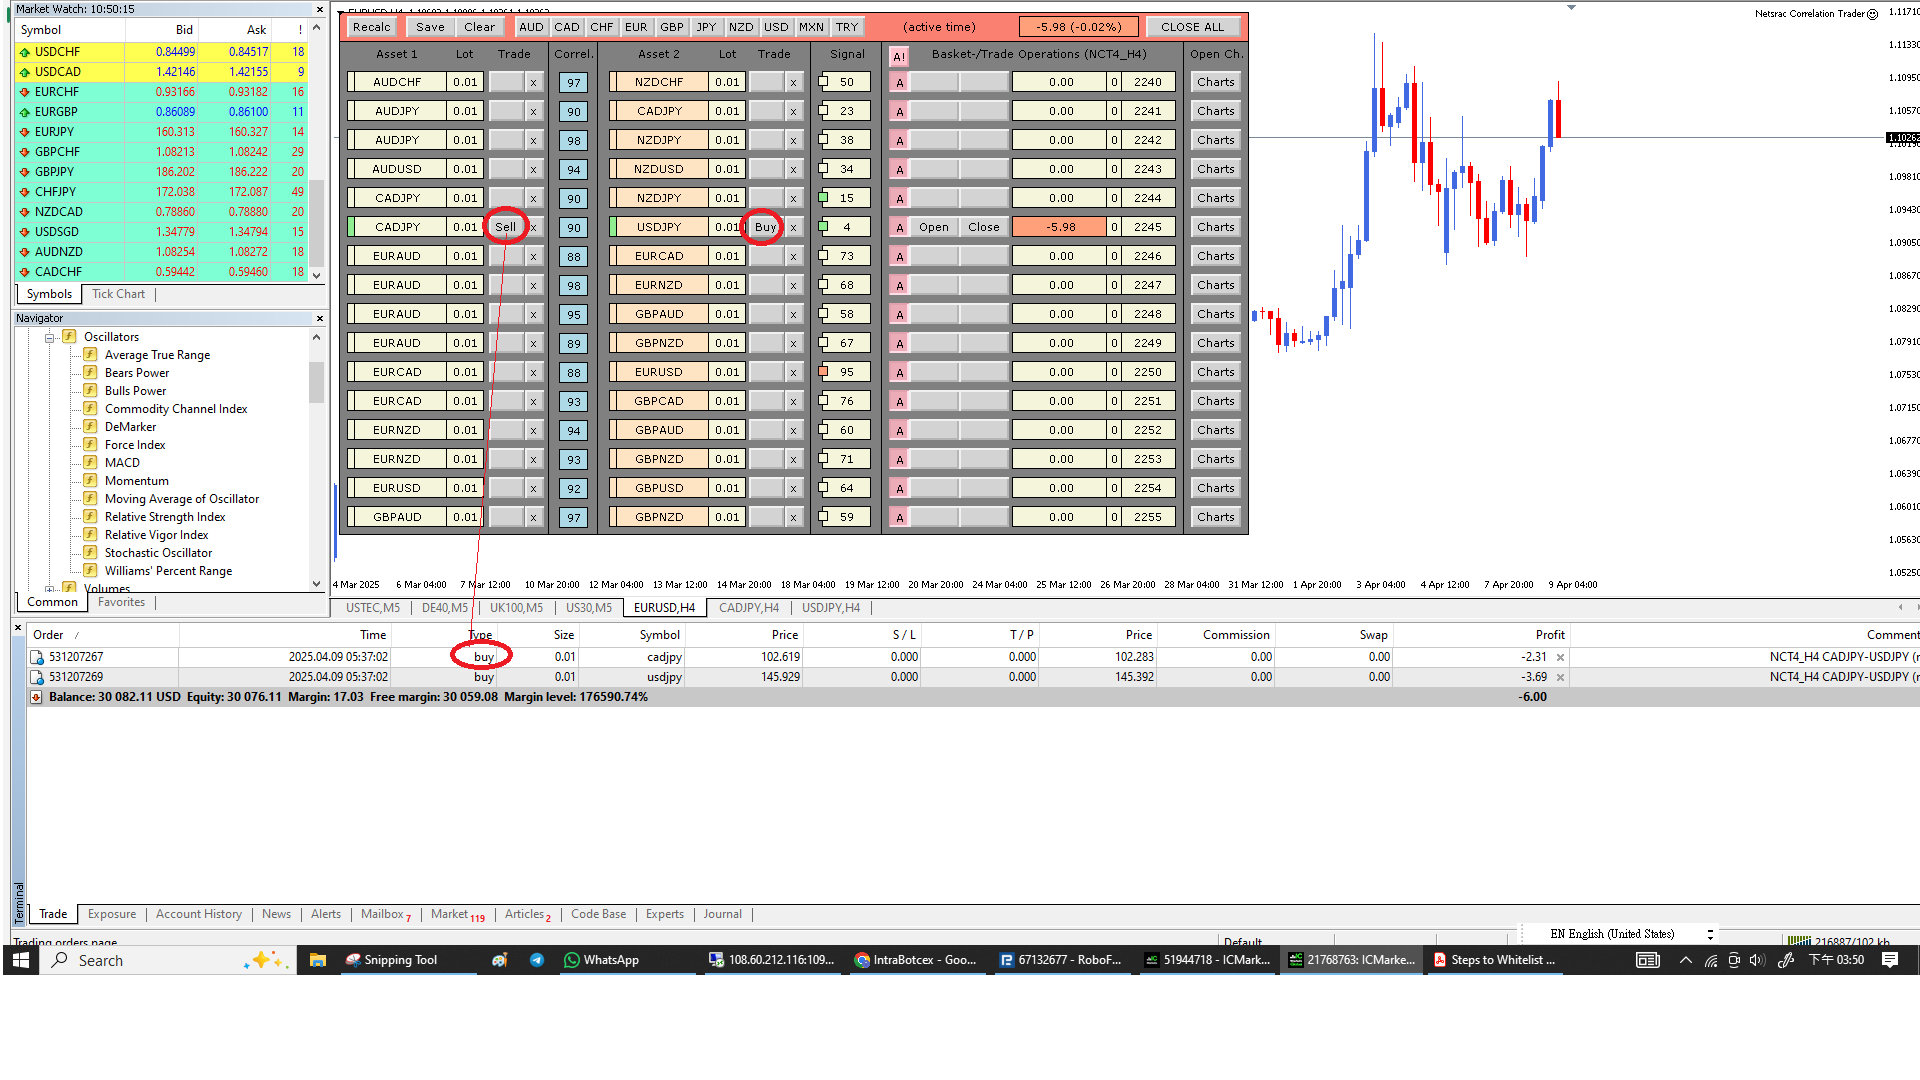Open File Explorer taskbar icon
Screen dimensions: 1920x1080
(318, 960)
